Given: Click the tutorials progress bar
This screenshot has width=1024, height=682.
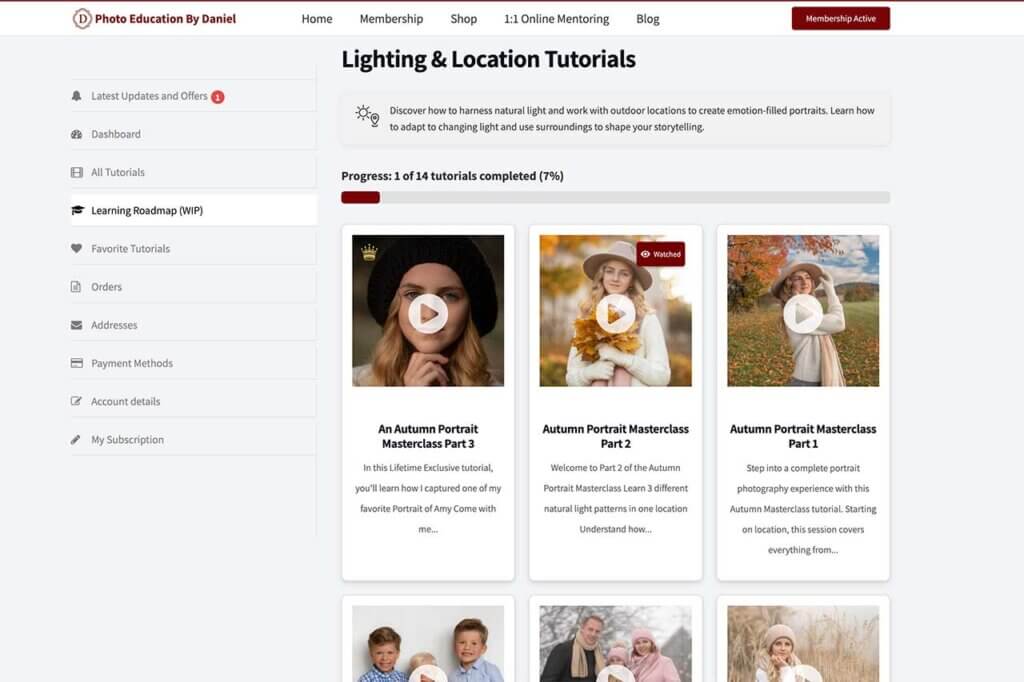Looking at the screenshot, I should (615, 197).
